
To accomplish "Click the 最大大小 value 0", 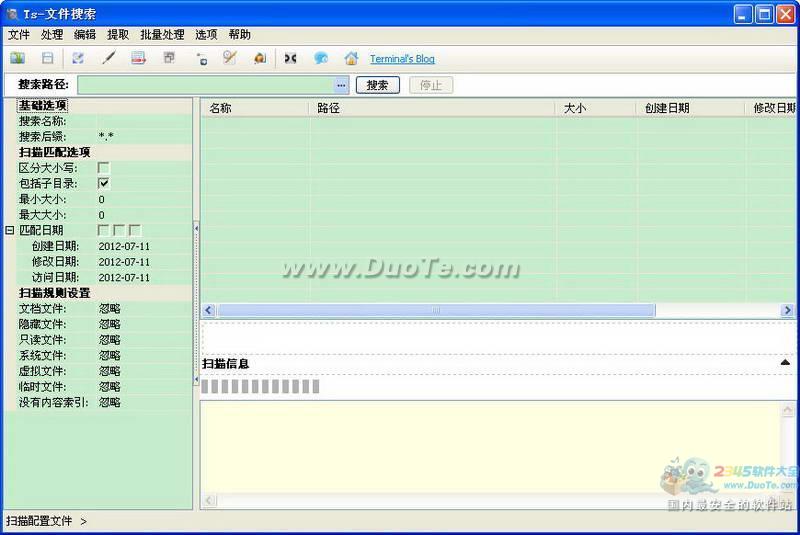I will point(102,215).
